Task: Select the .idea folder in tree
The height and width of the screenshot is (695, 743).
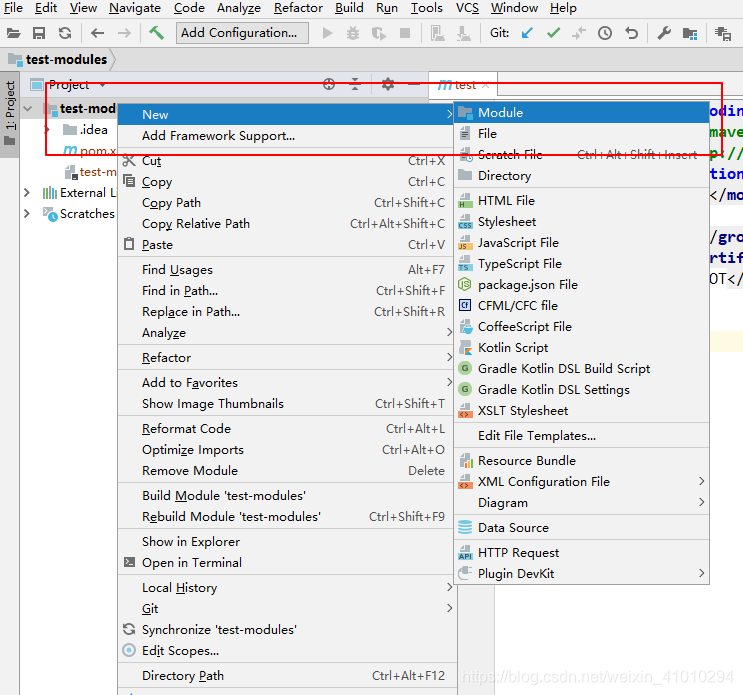Action: pos(85,130)
